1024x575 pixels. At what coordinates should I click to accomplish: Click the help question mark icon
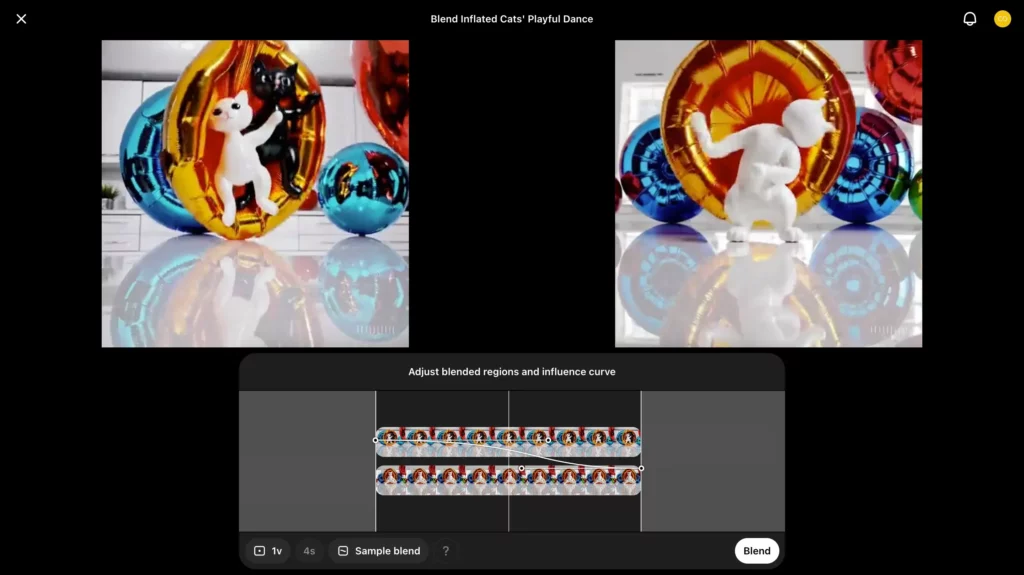[x=445, y=551]
